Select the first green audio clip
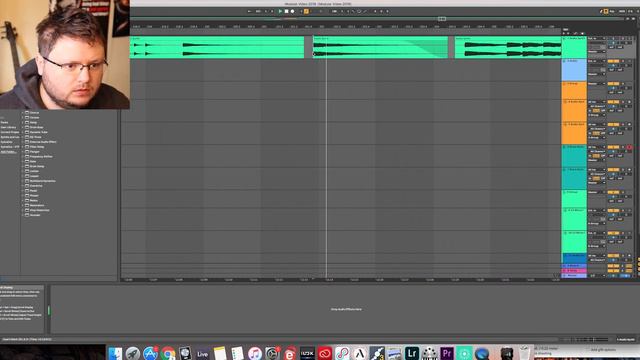This screenshot has width=640, height=360. pyautogui.click(x=217, y=47)
